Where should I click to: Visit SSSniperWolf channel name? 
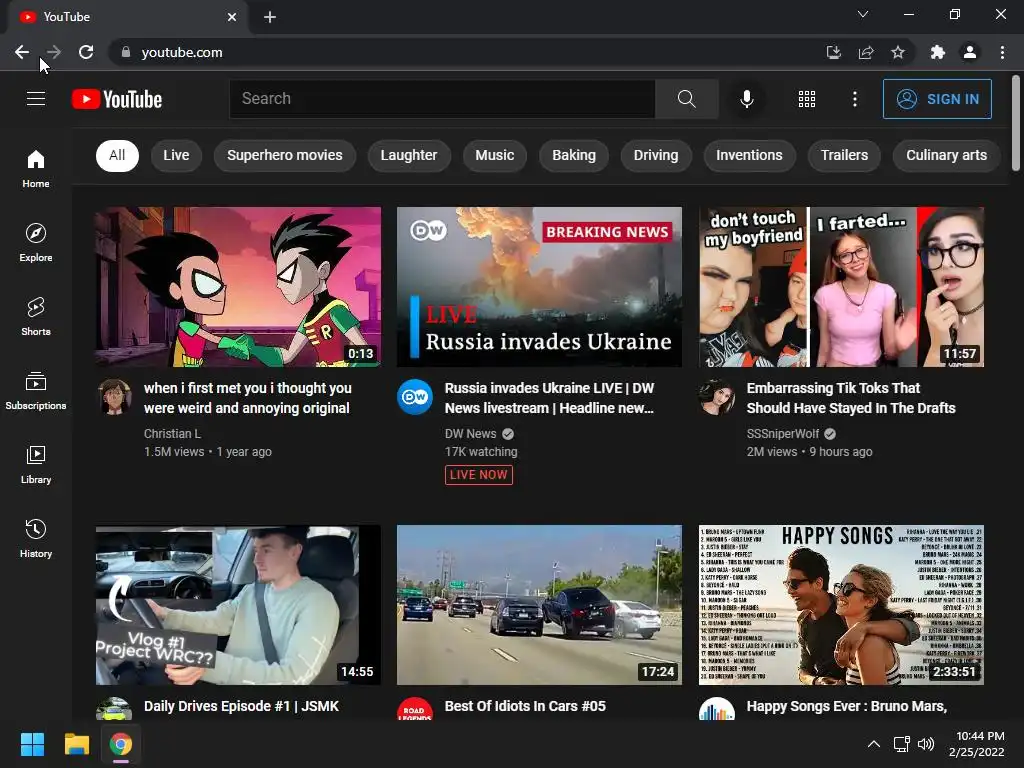[782, 434]
